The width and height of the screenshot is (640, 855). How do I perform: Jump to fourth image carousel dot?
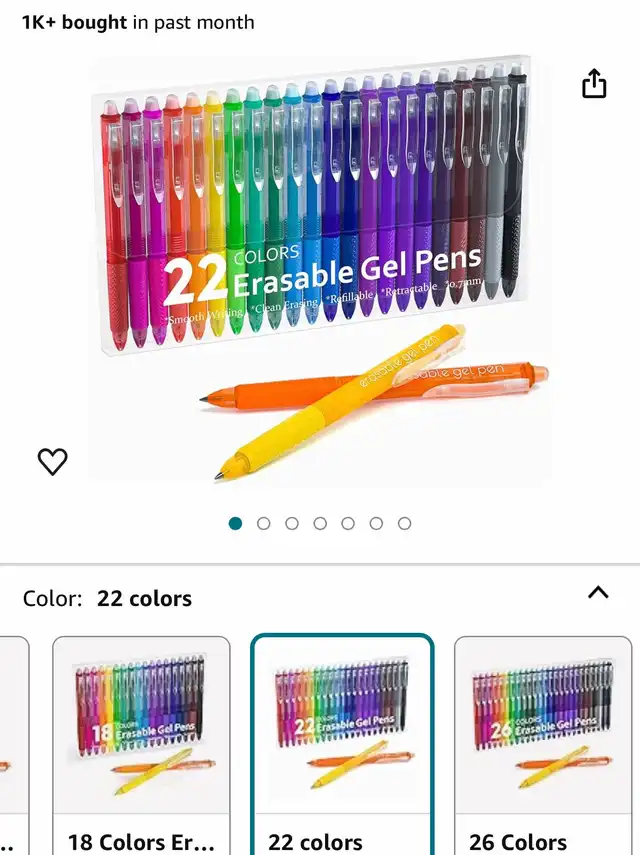pyautogui.click(x=320, y=523)
